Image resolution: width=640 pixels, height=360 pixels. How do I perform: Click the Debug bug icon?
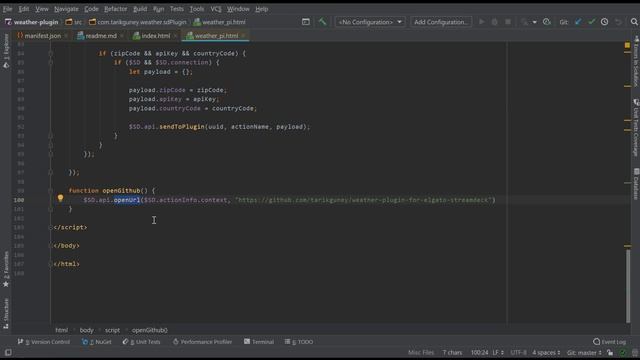coord(495,22)
